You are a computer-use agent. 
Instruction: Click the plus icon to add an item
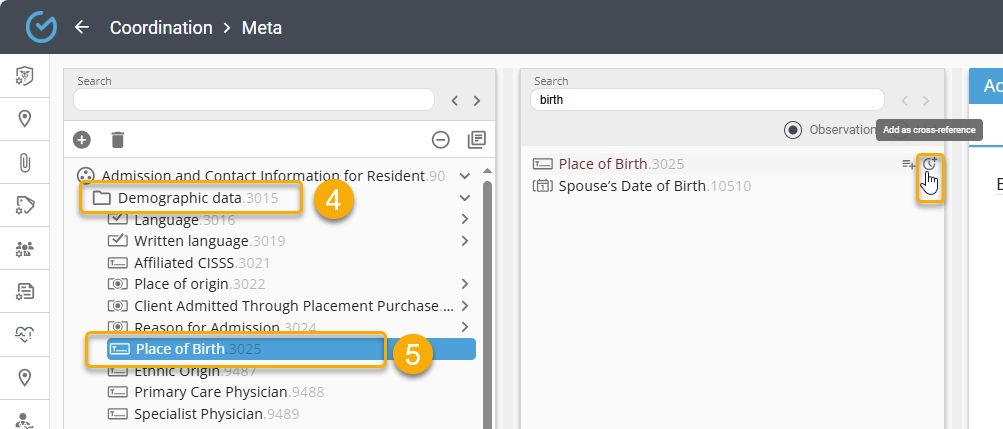(82, 140)
